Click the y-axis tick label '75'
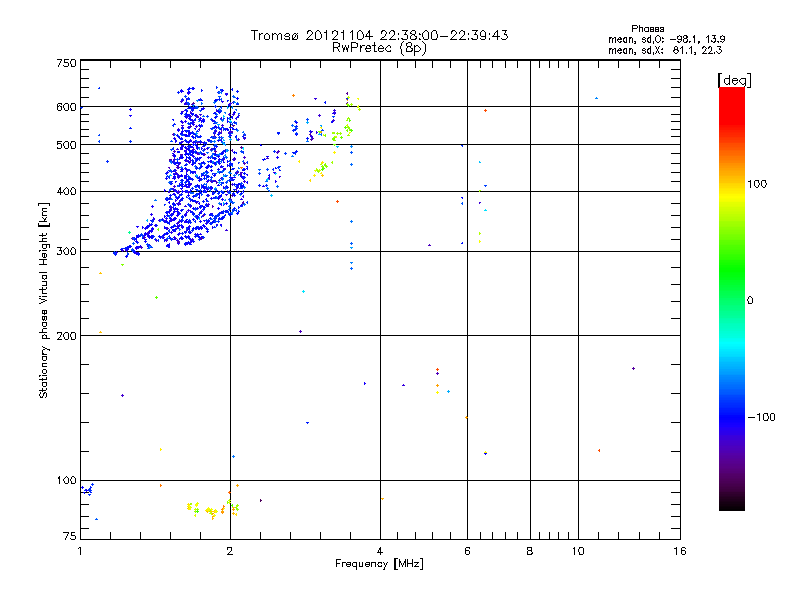The image size is (800, 600). pyautogui.click(x=70, y=536)
